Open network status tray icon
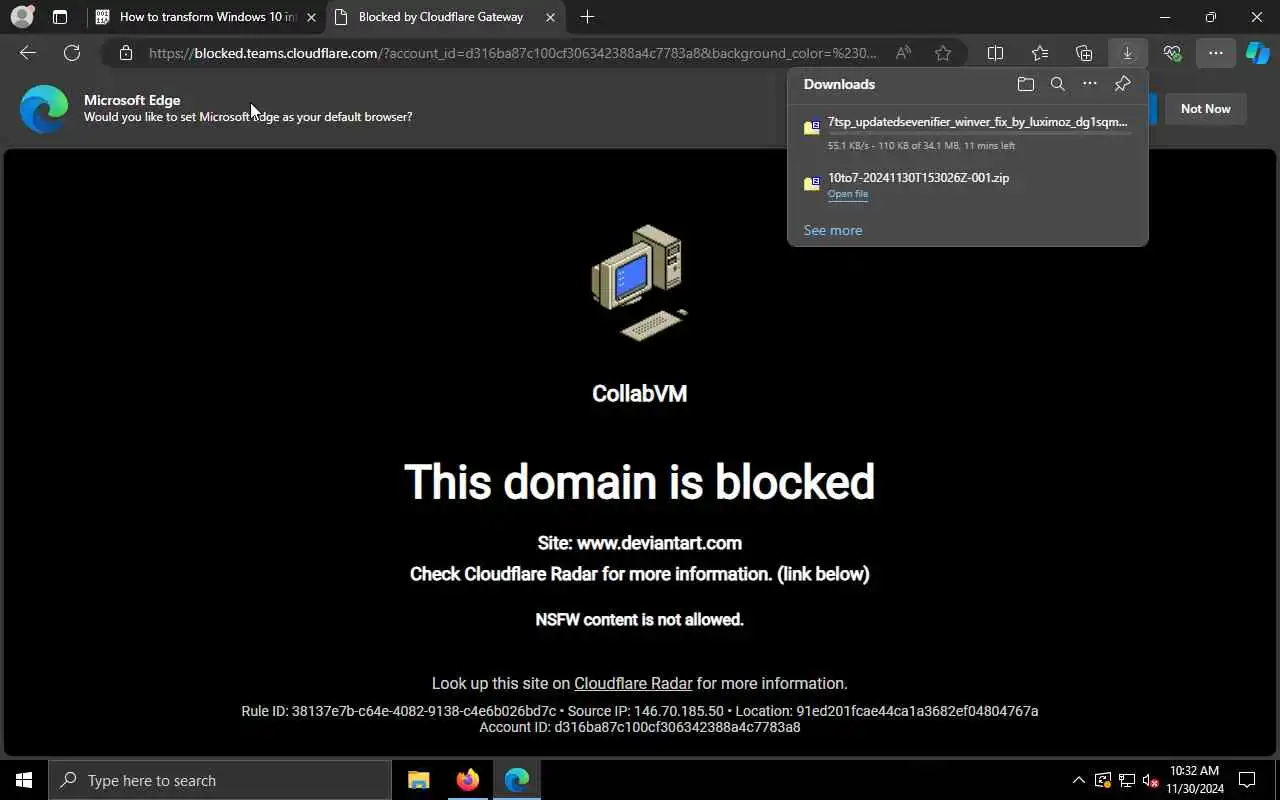The width and height of the screenshot is (1280, 800). pos(1126,780)
